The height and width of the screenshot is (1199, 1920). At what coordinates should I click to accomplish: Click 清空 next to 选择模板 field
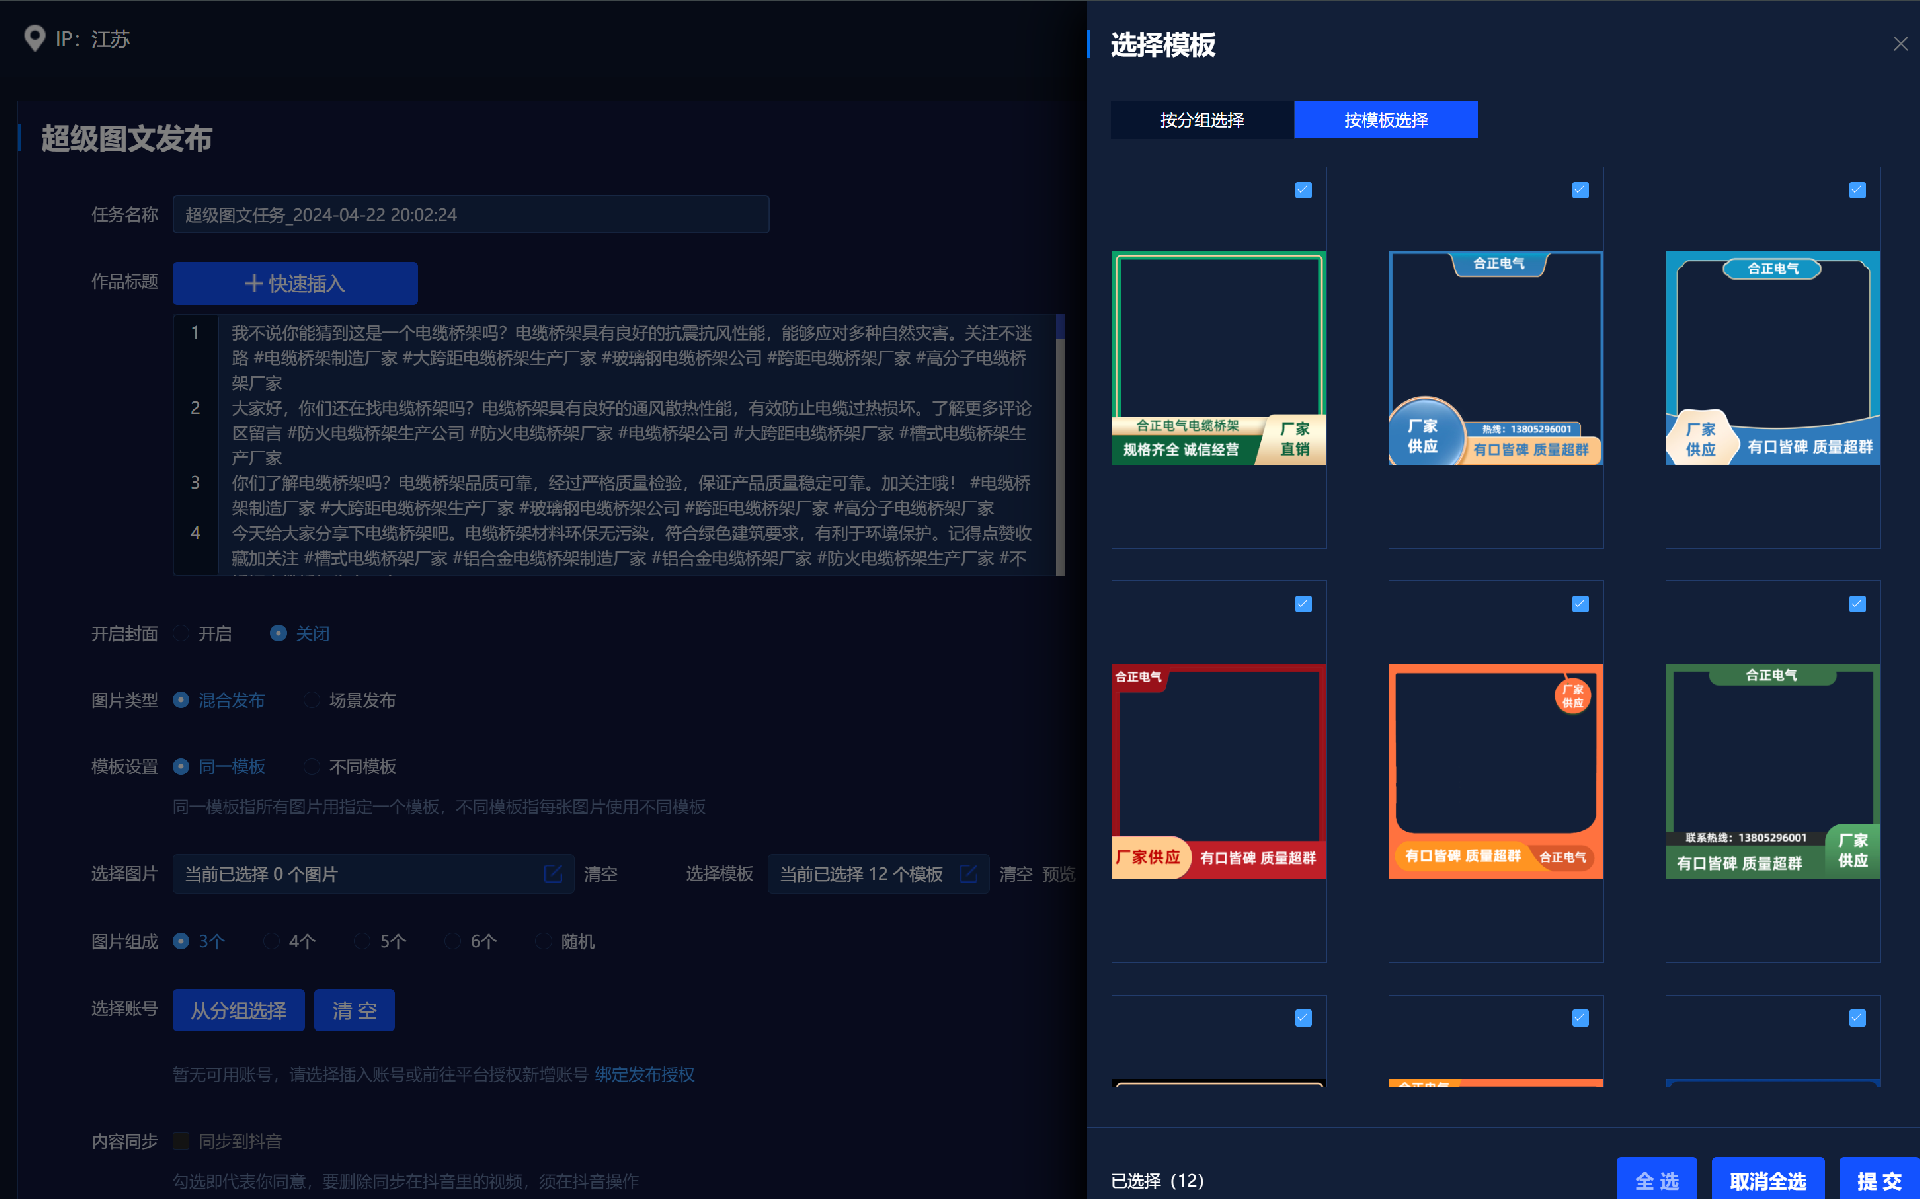[x=1016, y=874]
